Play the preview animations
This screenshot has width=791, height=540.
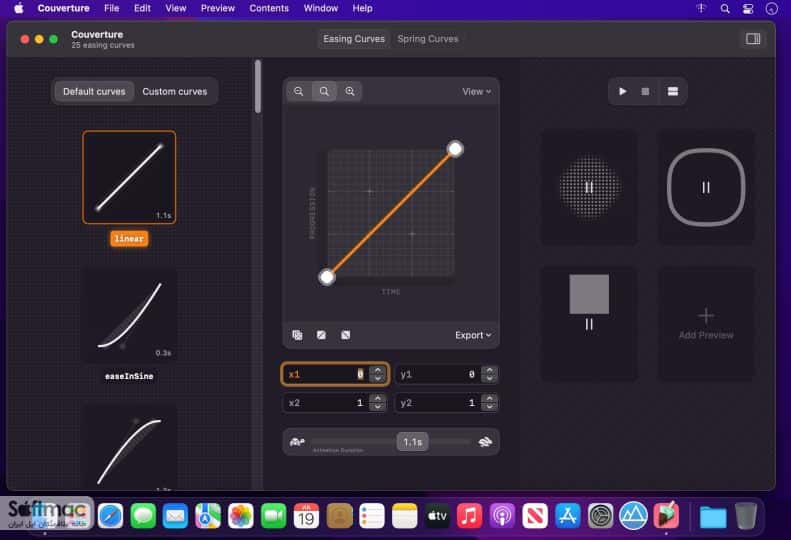tap(623, 91)
